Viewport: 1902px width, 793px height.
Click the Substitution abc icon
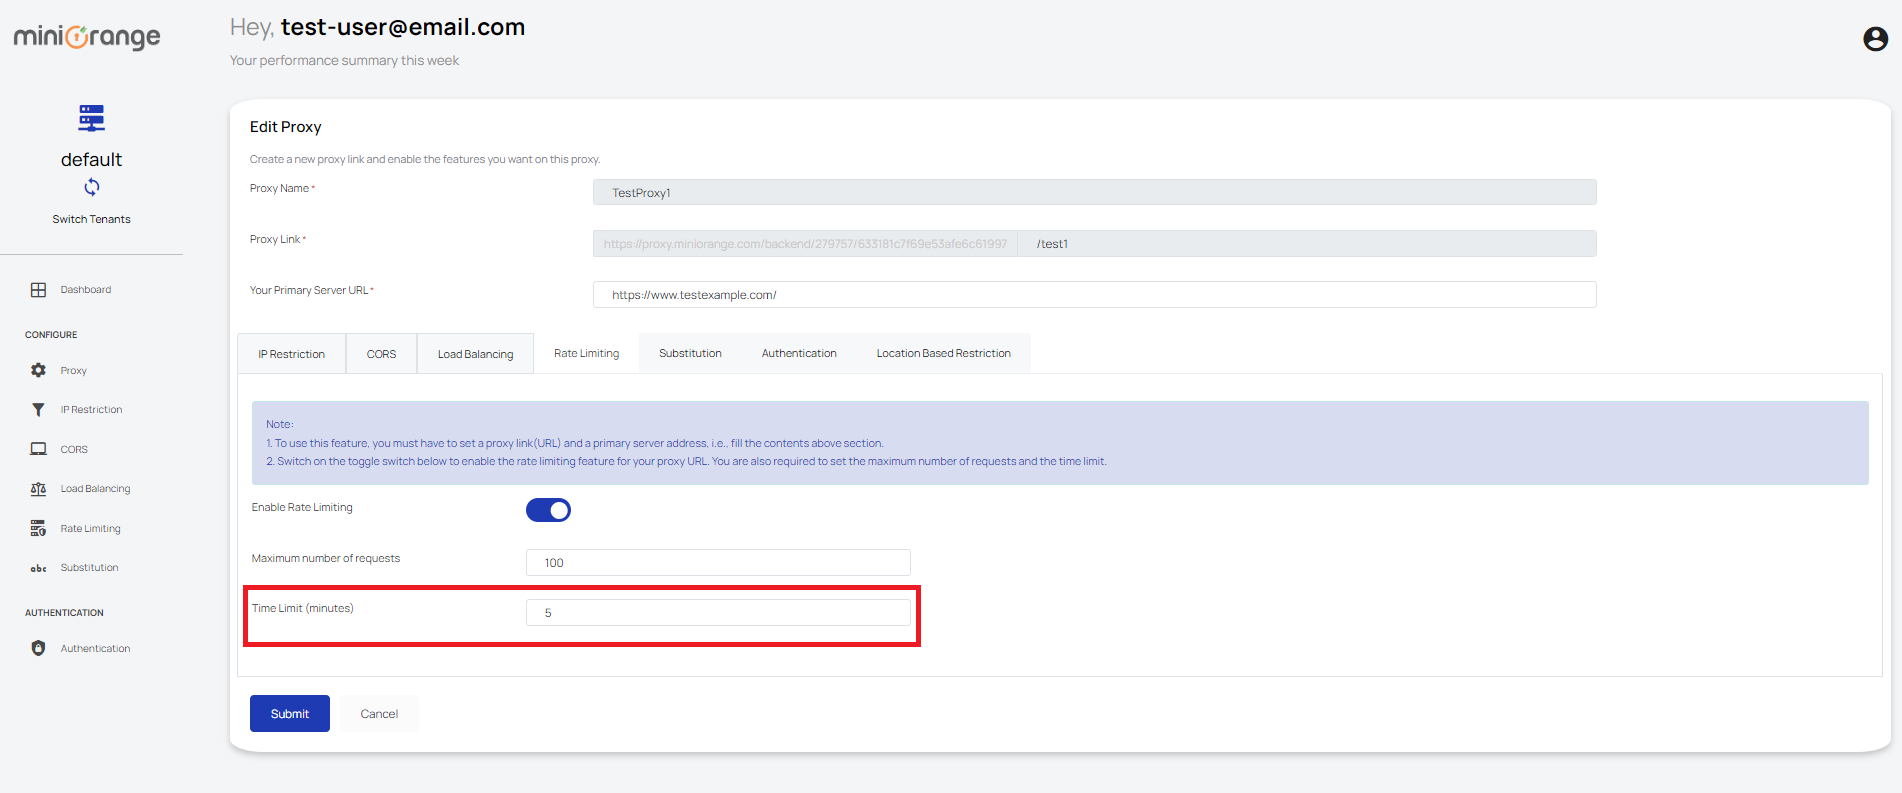click(x=38, y=568)
